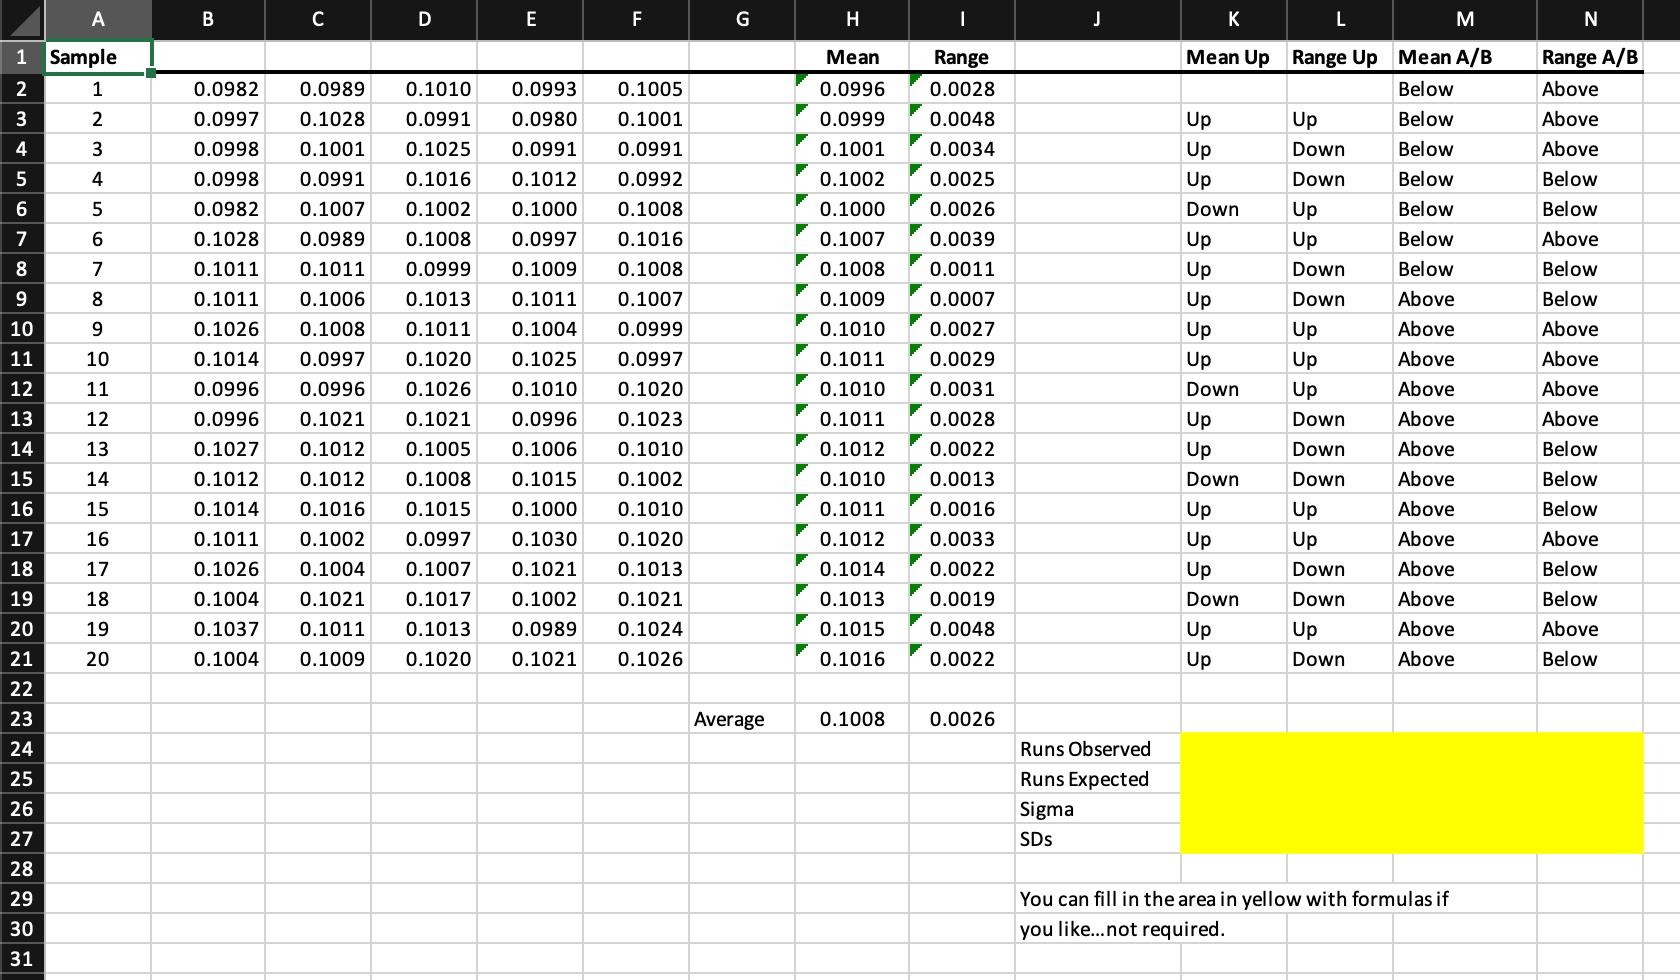The image size is (1680, 980).
Task: Click sample number 20 in column A
Action: click(x=98, y=659)
